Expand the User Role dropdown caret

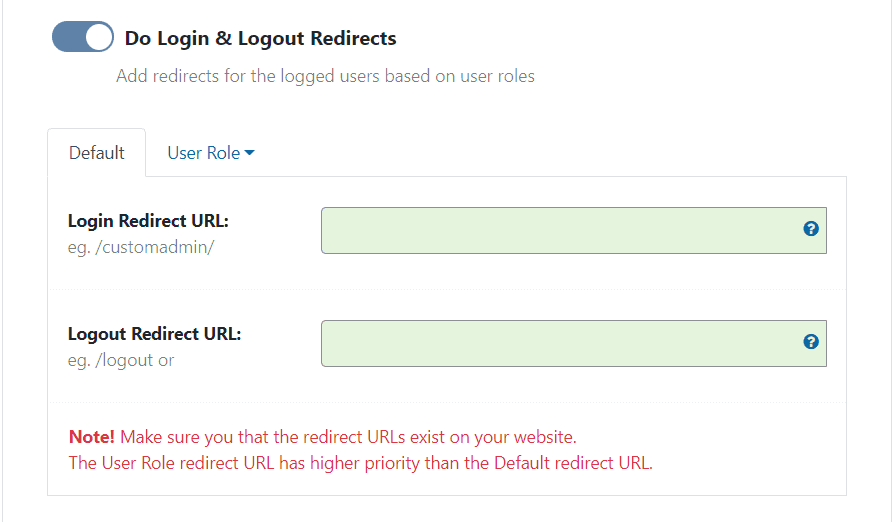click(250, 153)
